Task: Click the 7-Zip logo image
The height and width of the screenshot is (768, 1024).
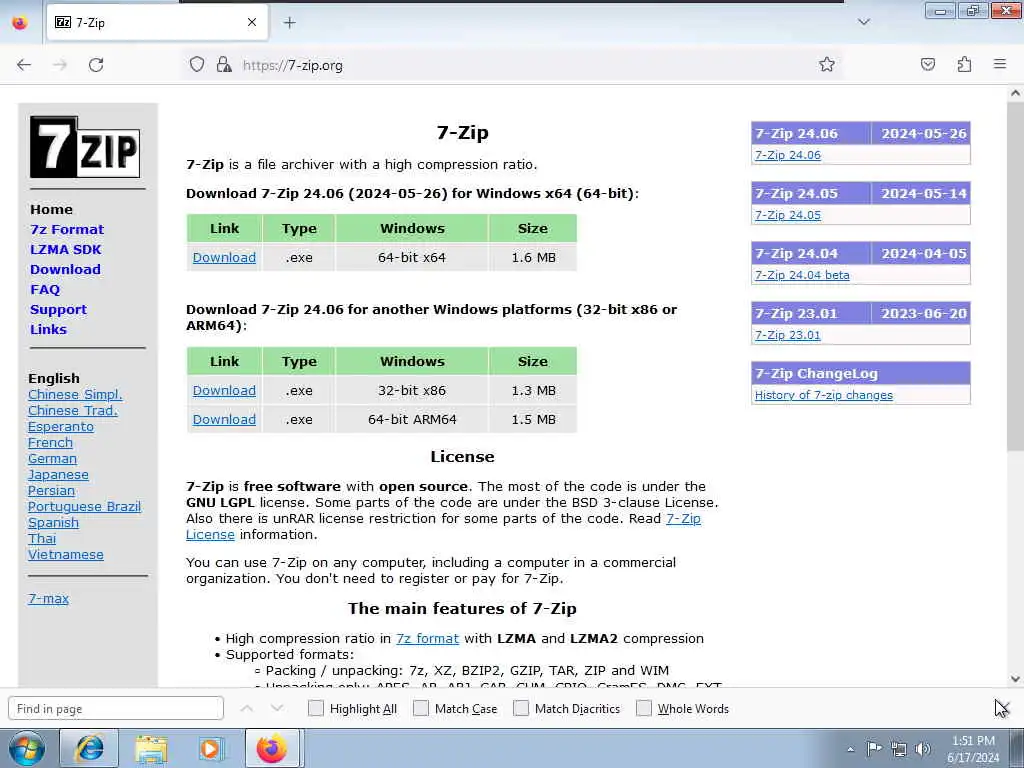Action: (85, 147)
